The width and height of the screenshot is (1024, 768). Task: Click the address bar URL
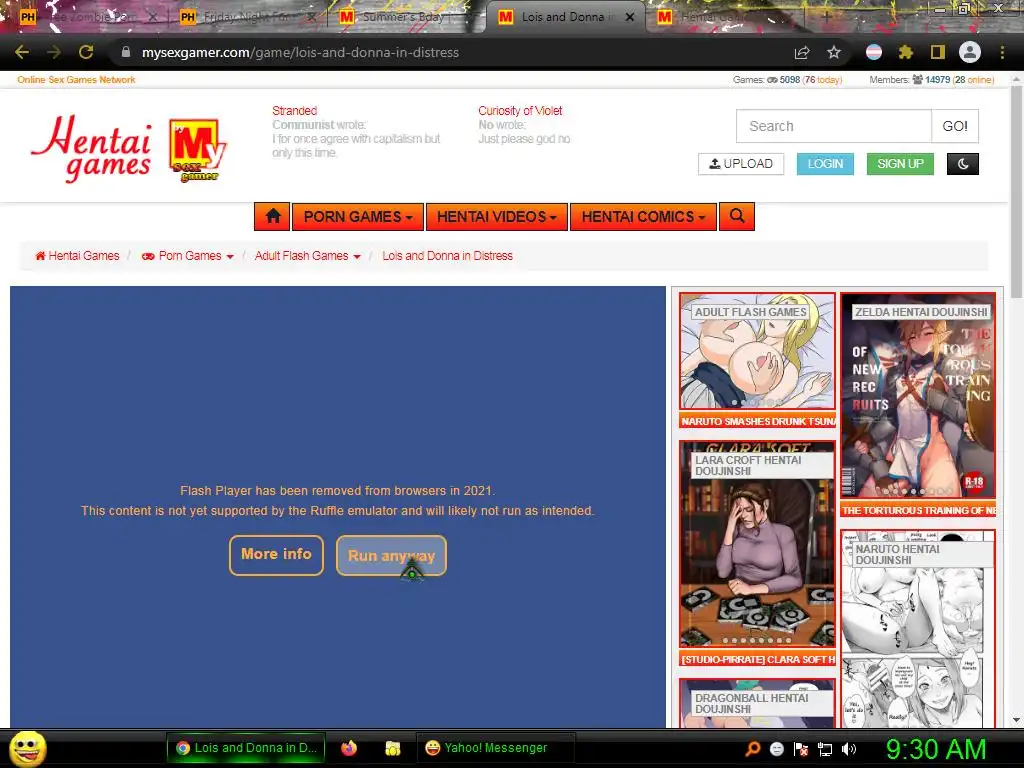click(300, 52)
